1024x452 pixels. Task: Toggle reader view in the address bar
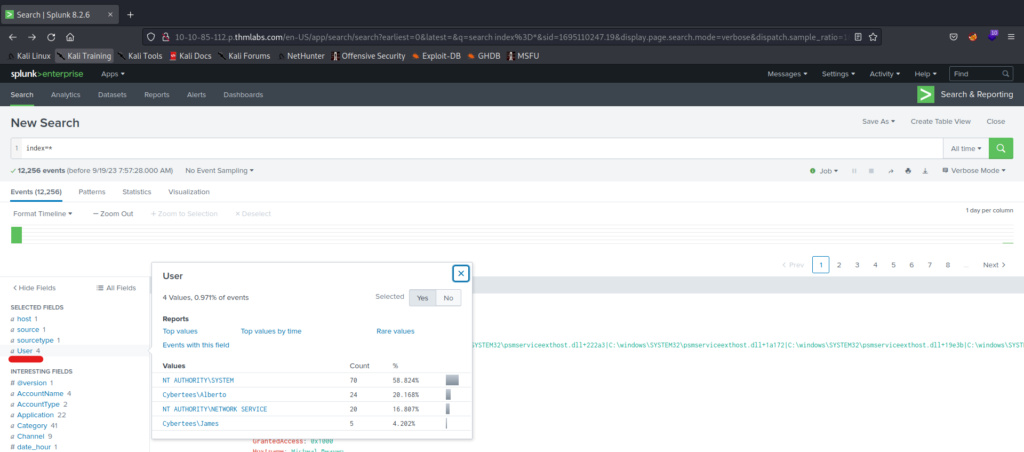[858, 37]
